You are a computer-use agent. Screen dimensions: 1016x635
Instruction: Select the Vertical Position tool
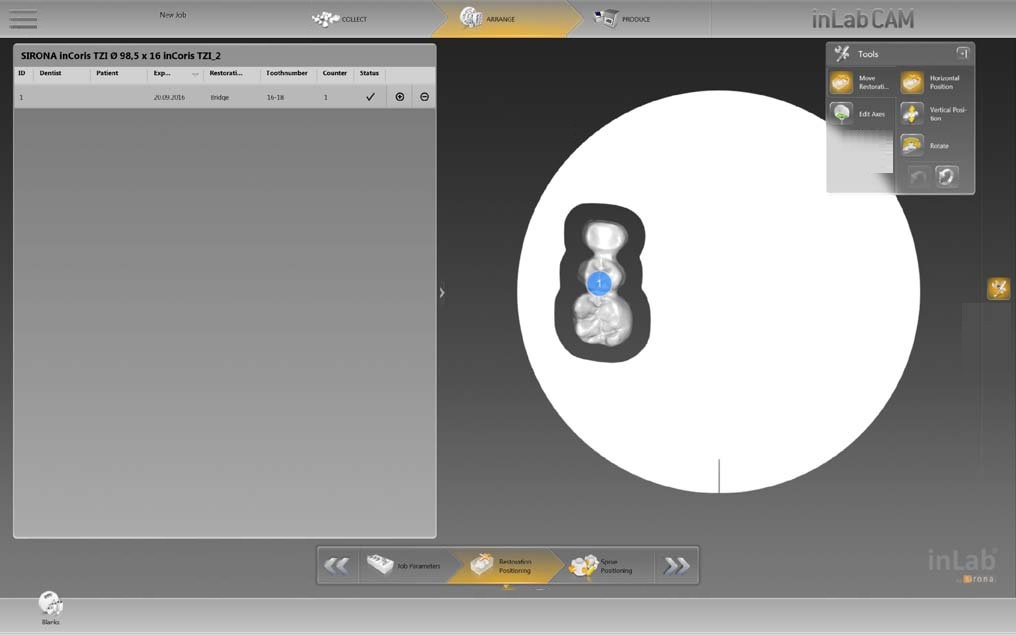point(934,114)
